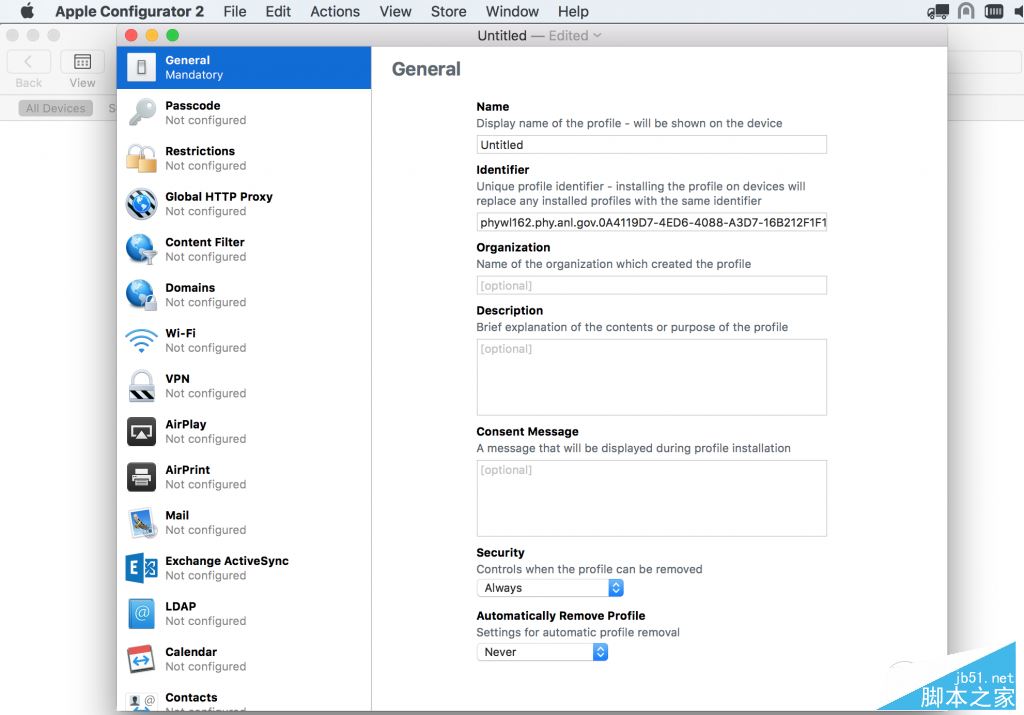
Task: Open the Wi-Fi payload icon
Action: tap(141, 340)
